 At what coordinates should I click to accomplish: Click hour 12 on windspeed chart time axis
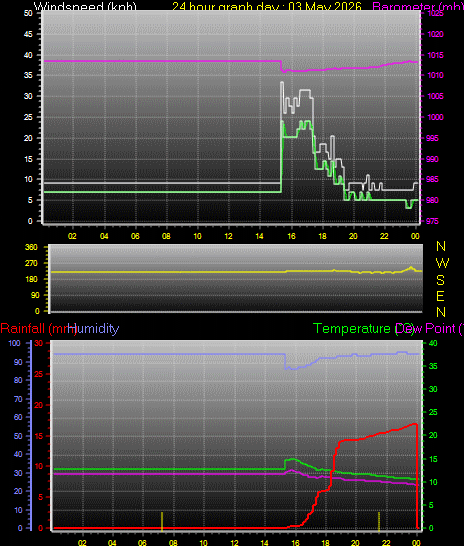tap(228, 236)
